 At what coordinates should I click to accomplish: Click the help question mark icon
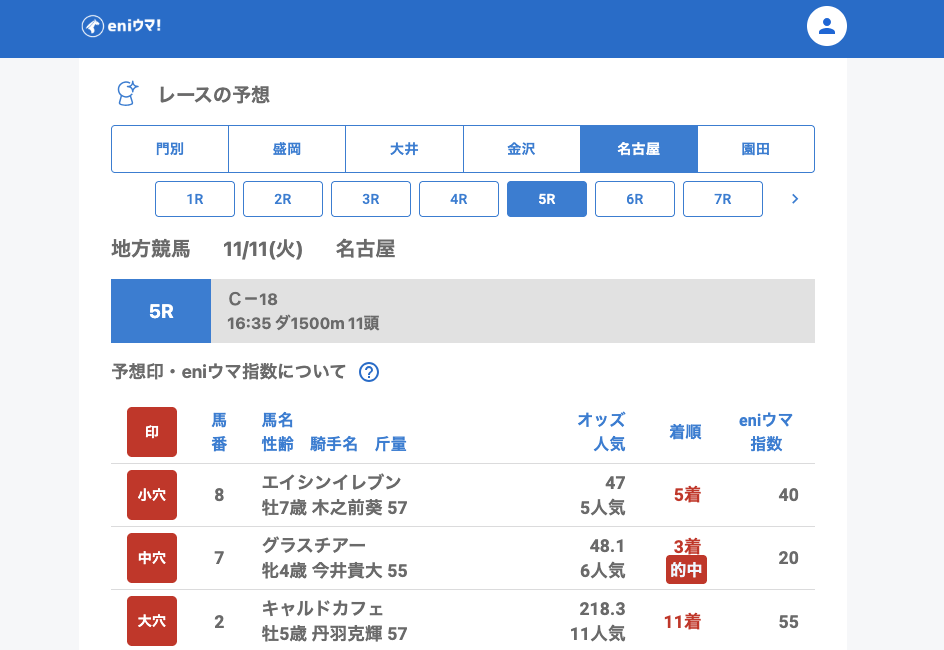click(x=369, y=372)
